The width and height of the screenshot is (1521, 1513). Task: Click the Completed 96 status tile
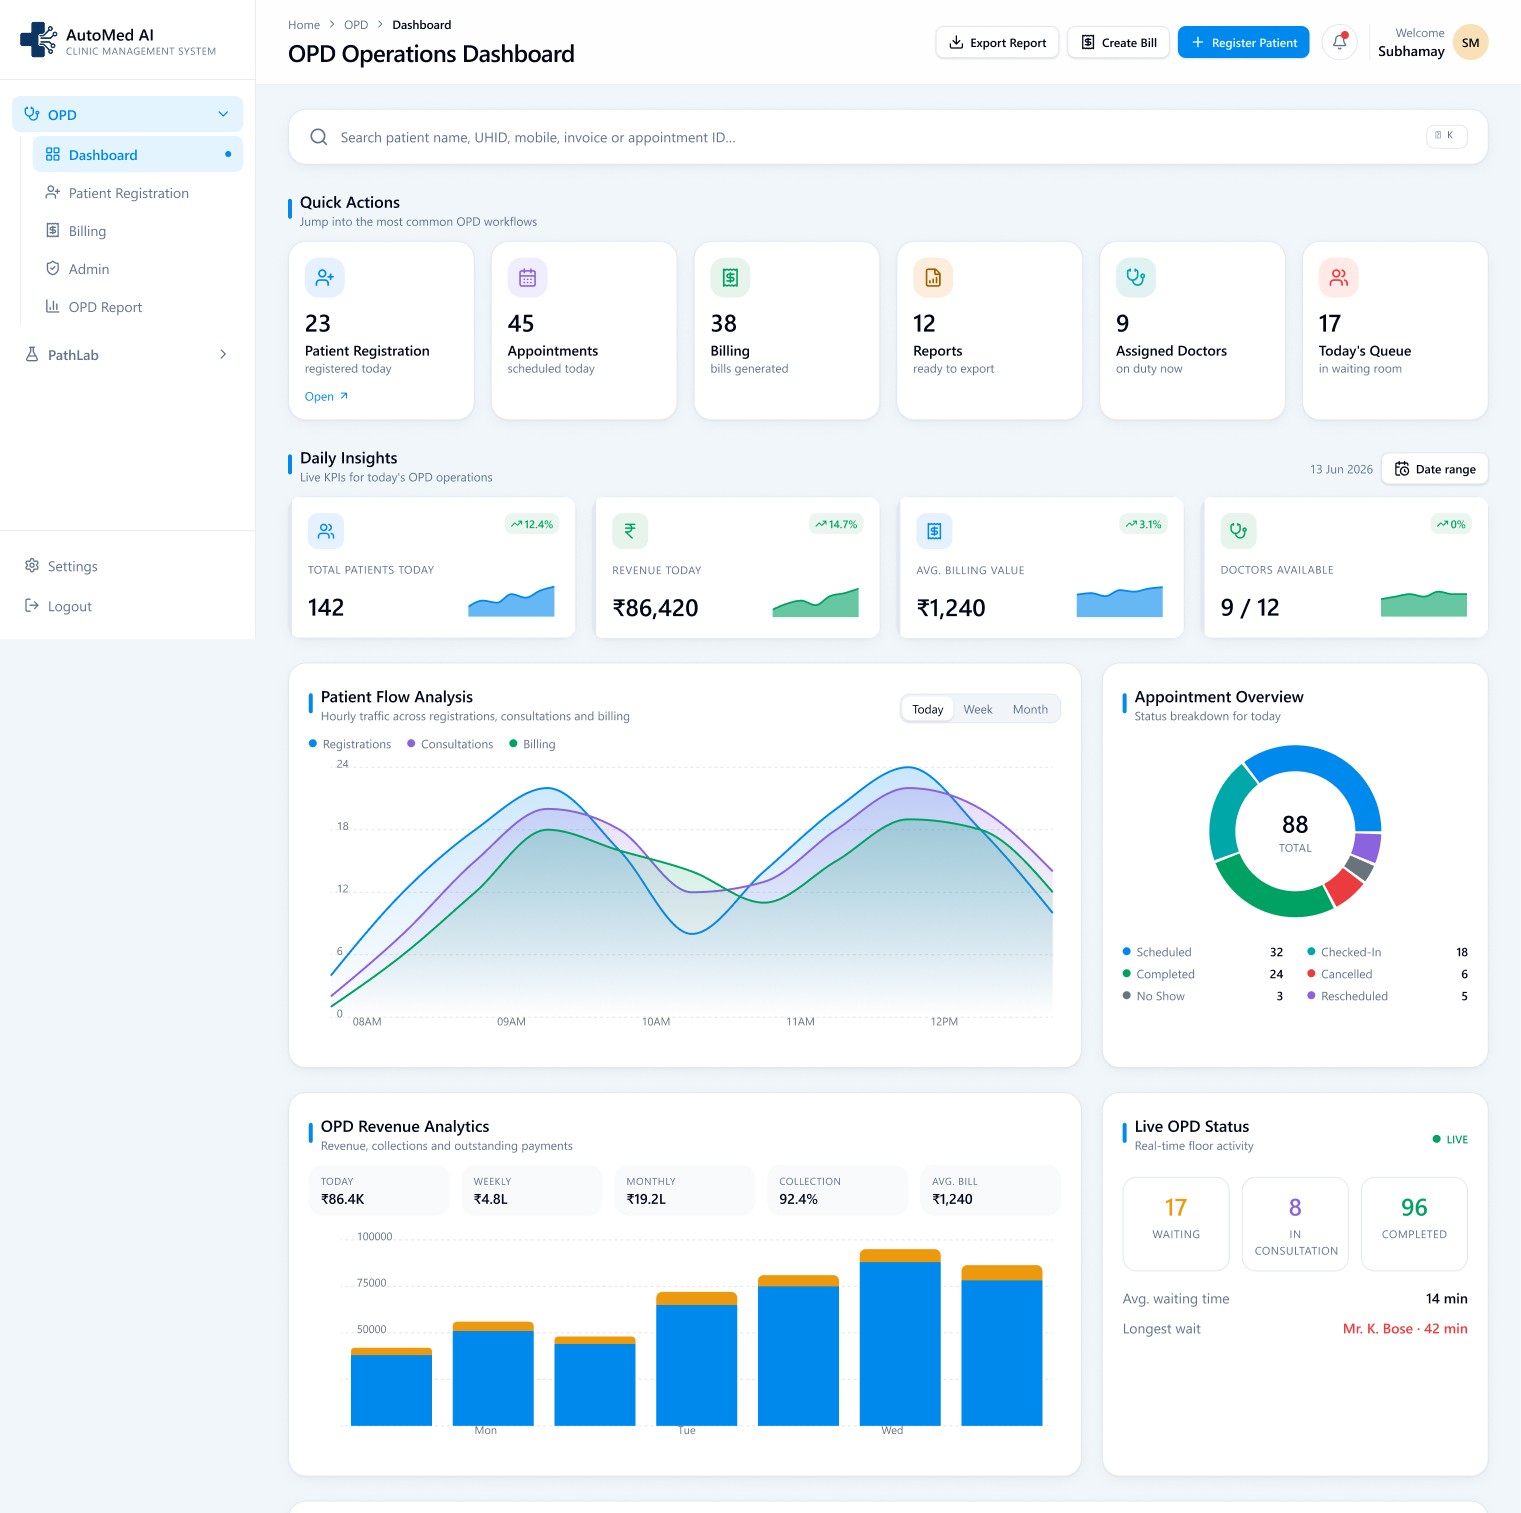pyautogui.click(x=1414, y=1224)
